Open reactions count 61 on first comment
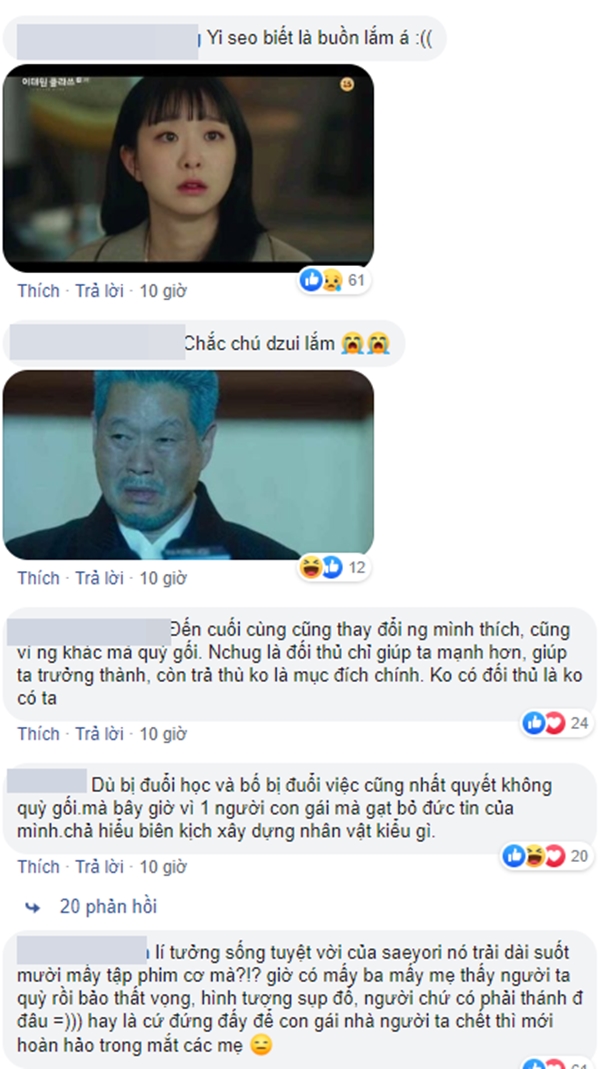The image size is (600, 1069). (335, 280)
